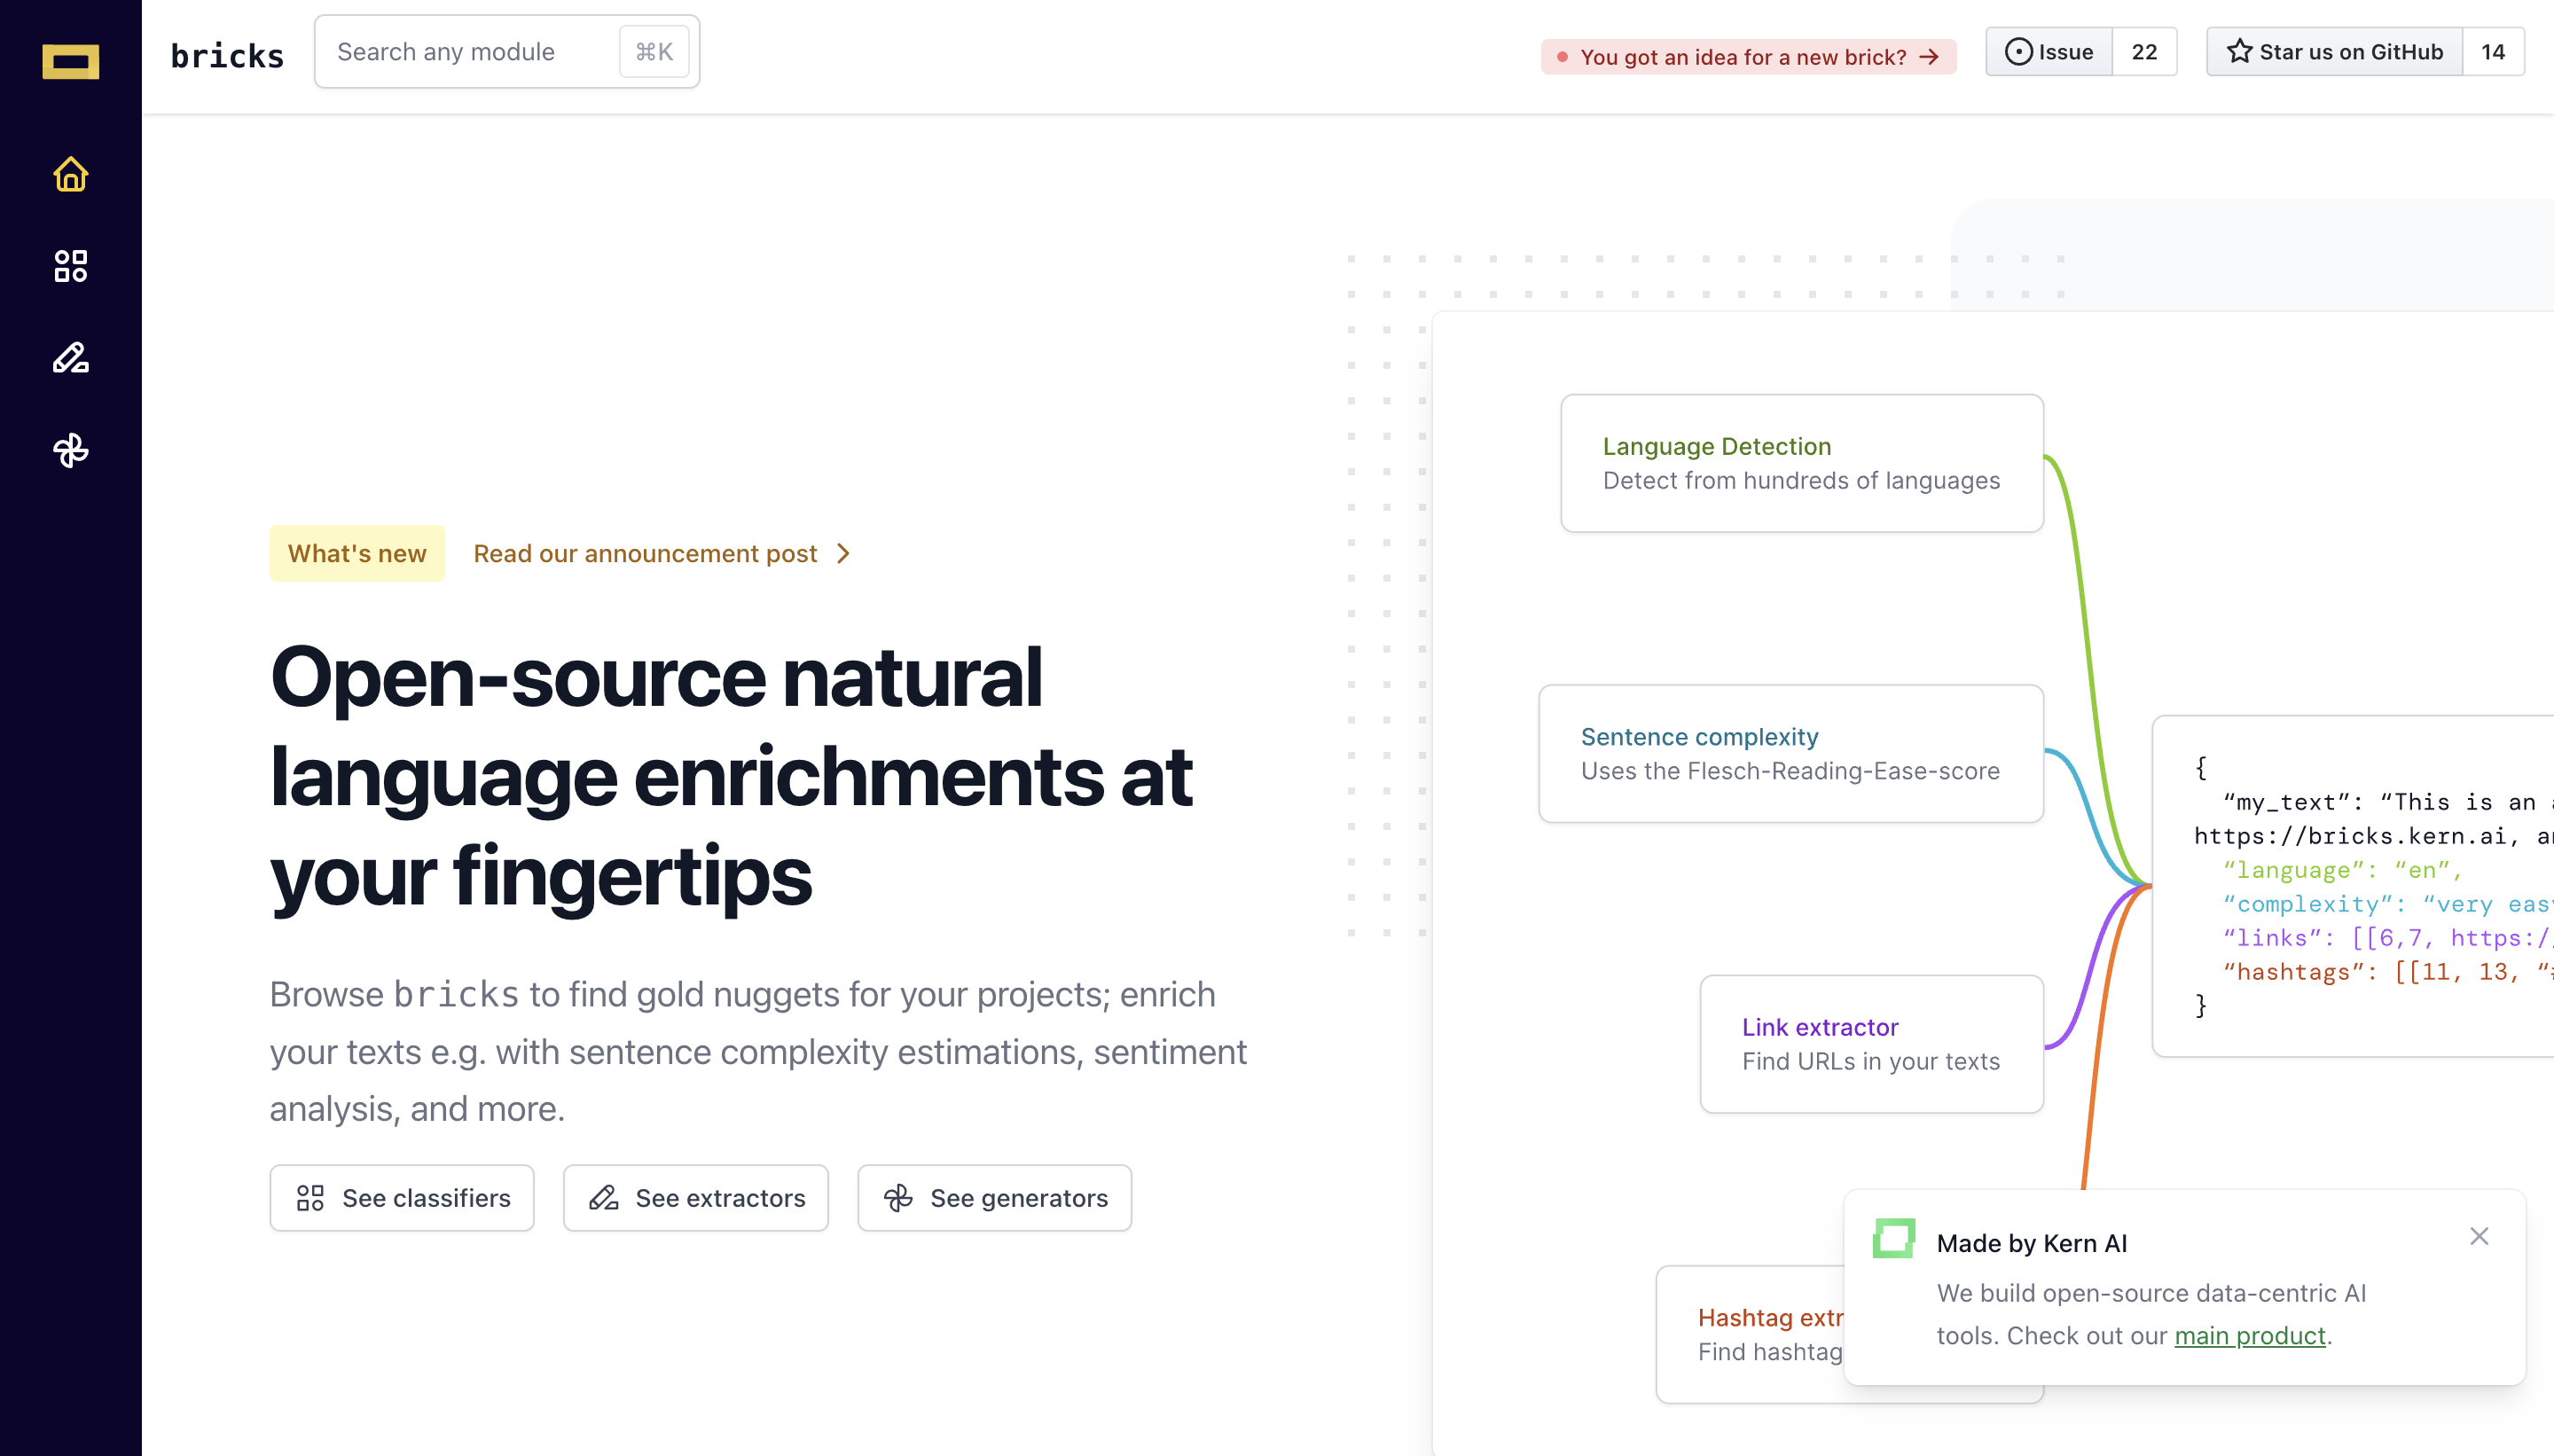Open extractors pencil icon in sidebar

point(70,358)
